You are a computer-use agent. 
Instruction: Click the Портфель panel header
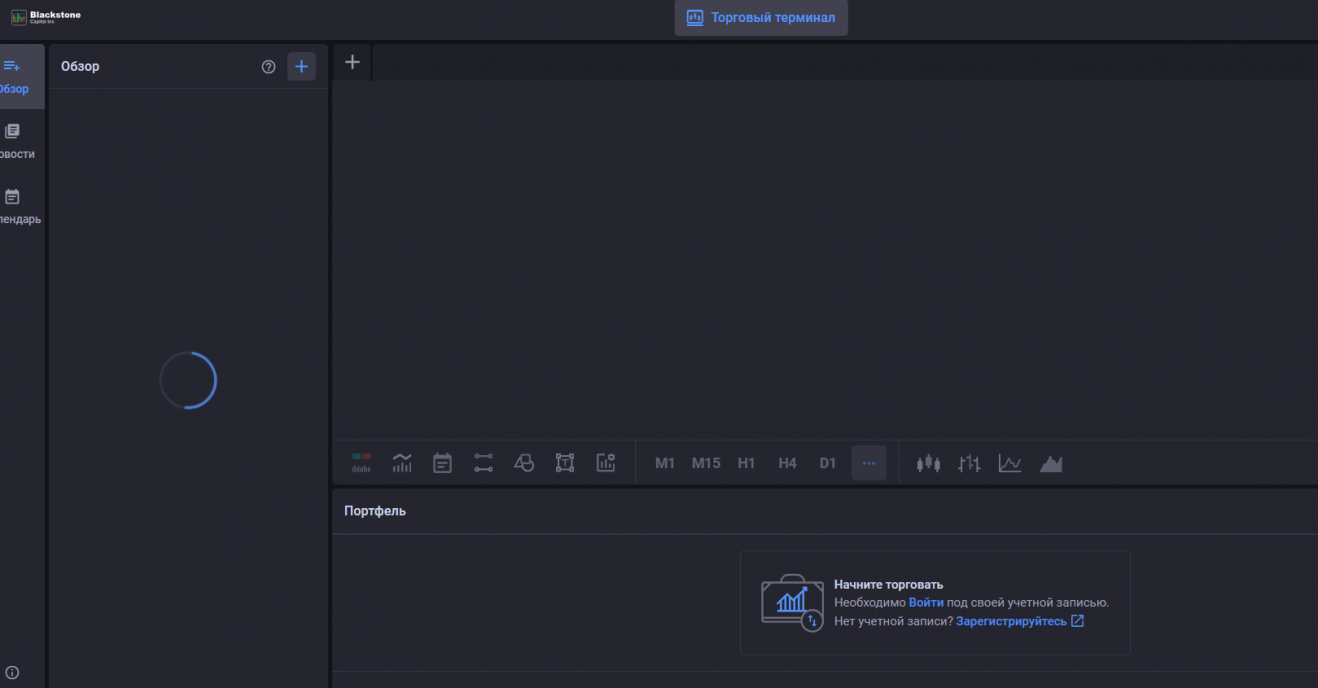point(375,511)
